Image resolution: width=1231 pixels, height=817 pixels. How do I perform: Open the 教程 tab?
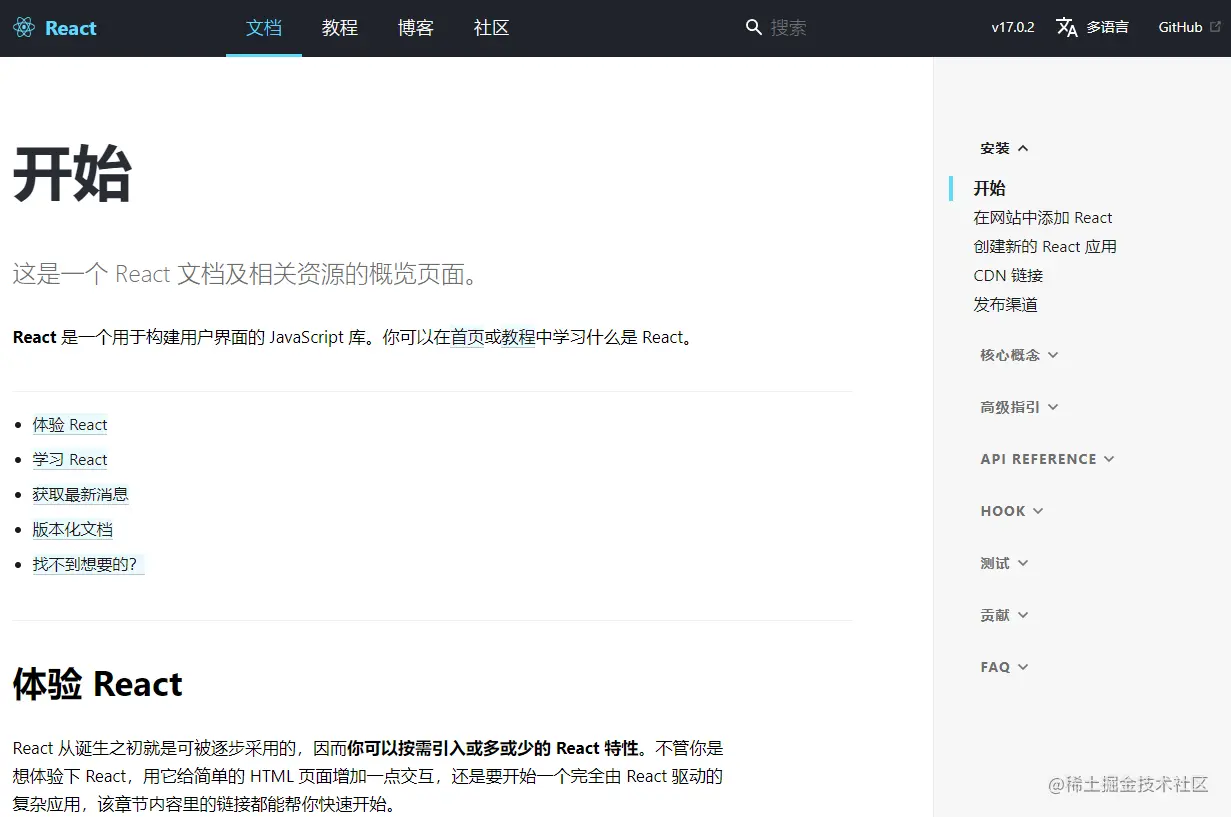[x=340, y=28]
